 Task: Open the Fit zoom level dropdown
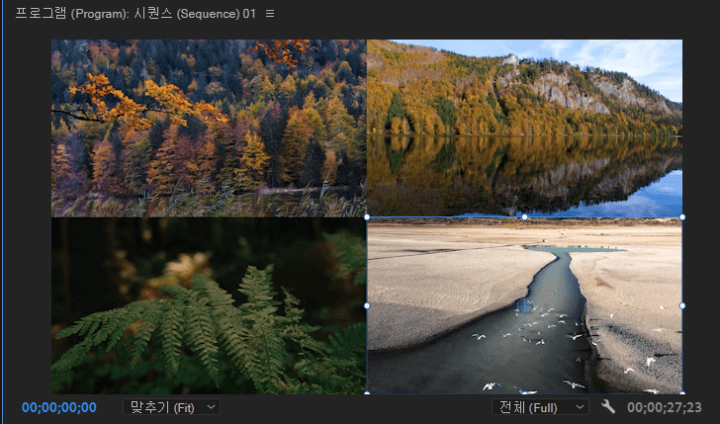coord(172,407)
